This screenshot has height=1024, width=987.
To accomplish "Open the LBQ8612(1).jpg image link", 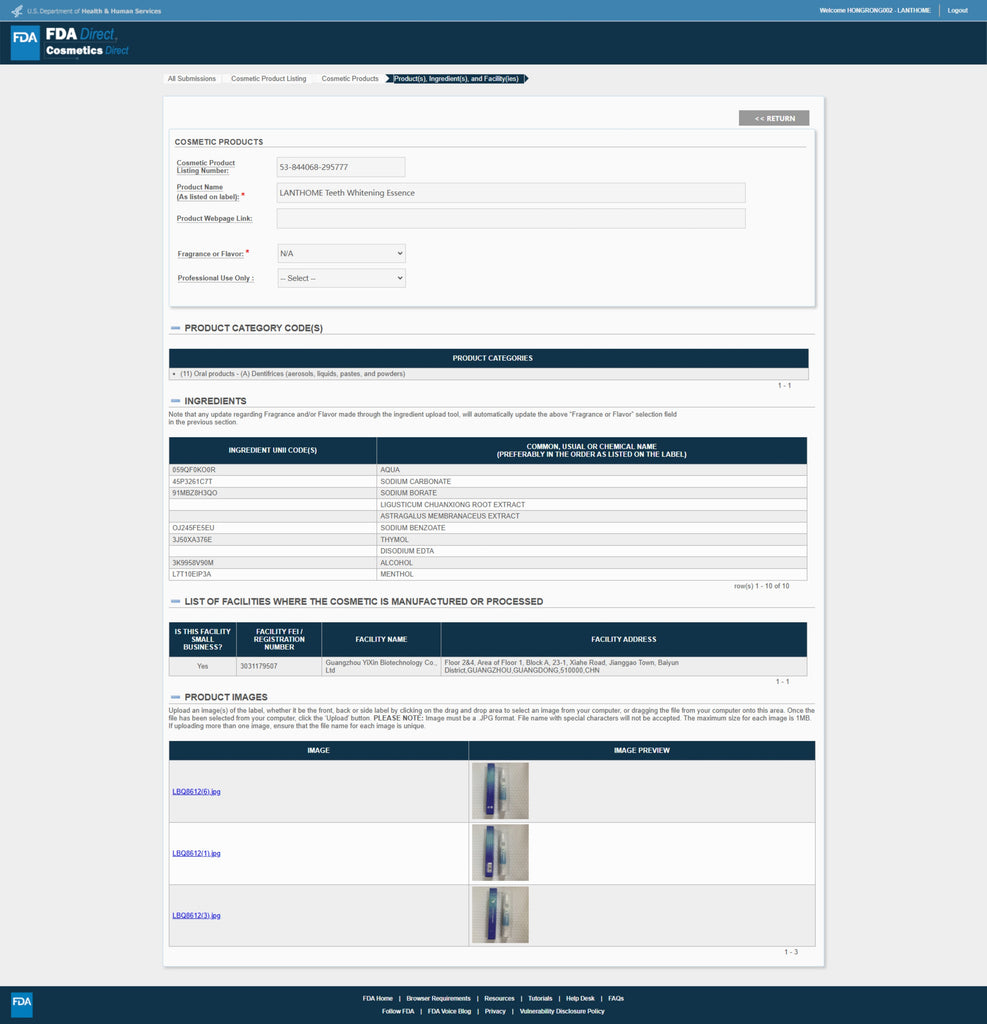I will (196, 854).
